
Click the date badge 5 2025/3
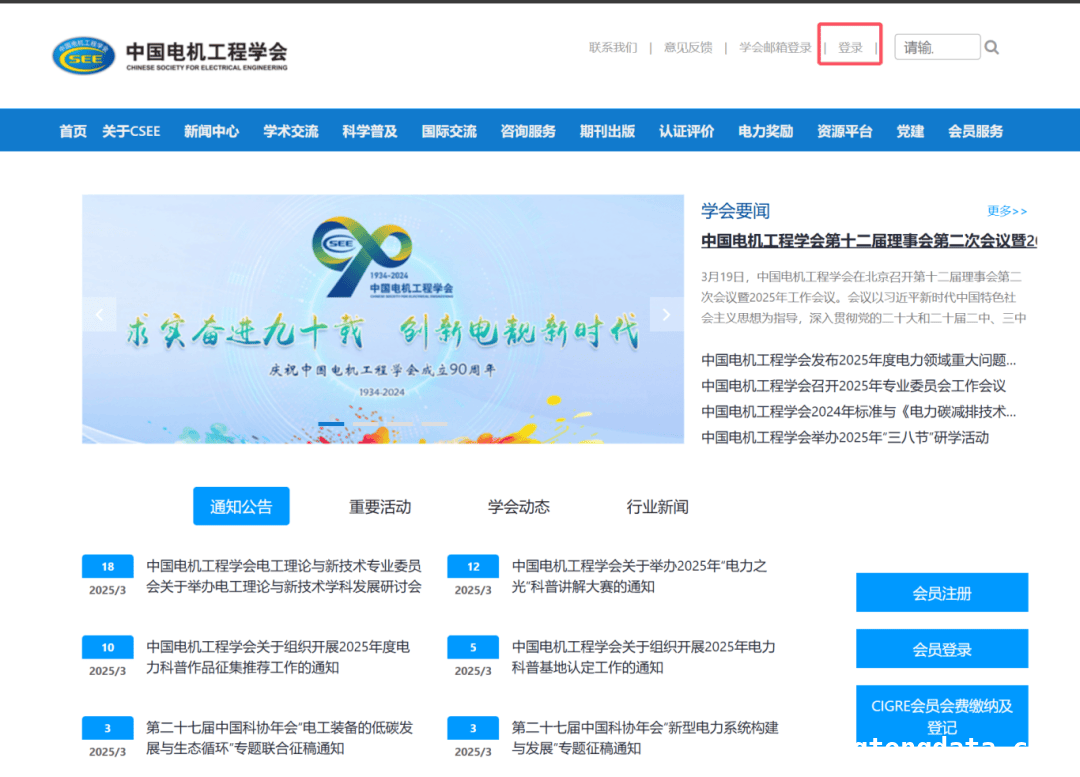click(473, 657)
